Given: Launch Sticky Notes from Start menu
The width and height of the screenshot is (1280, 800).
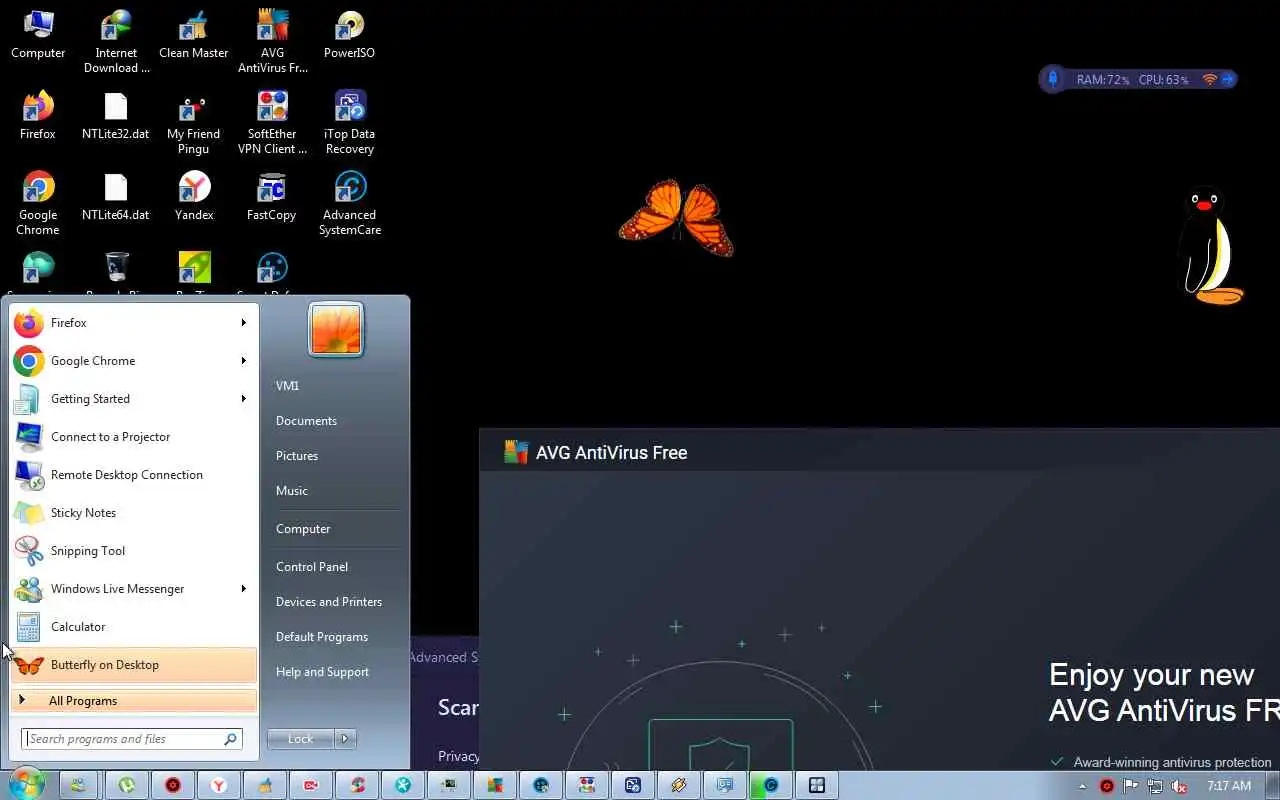Looking at the screenshot, I should coord(134,513).
